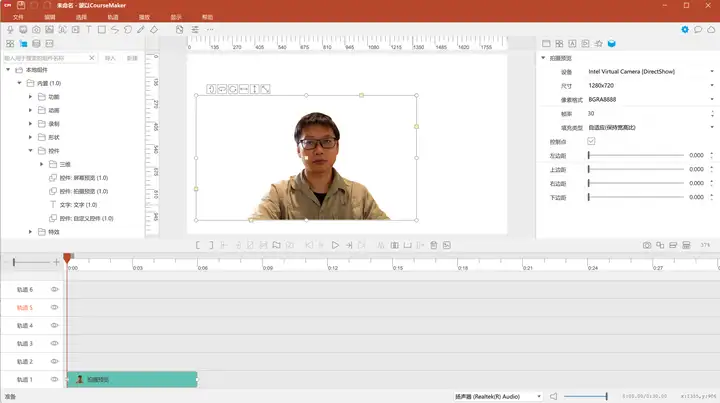The image size is (720, 403).
Task: Click the bottom margin slider track
Action: pos(636,197)
